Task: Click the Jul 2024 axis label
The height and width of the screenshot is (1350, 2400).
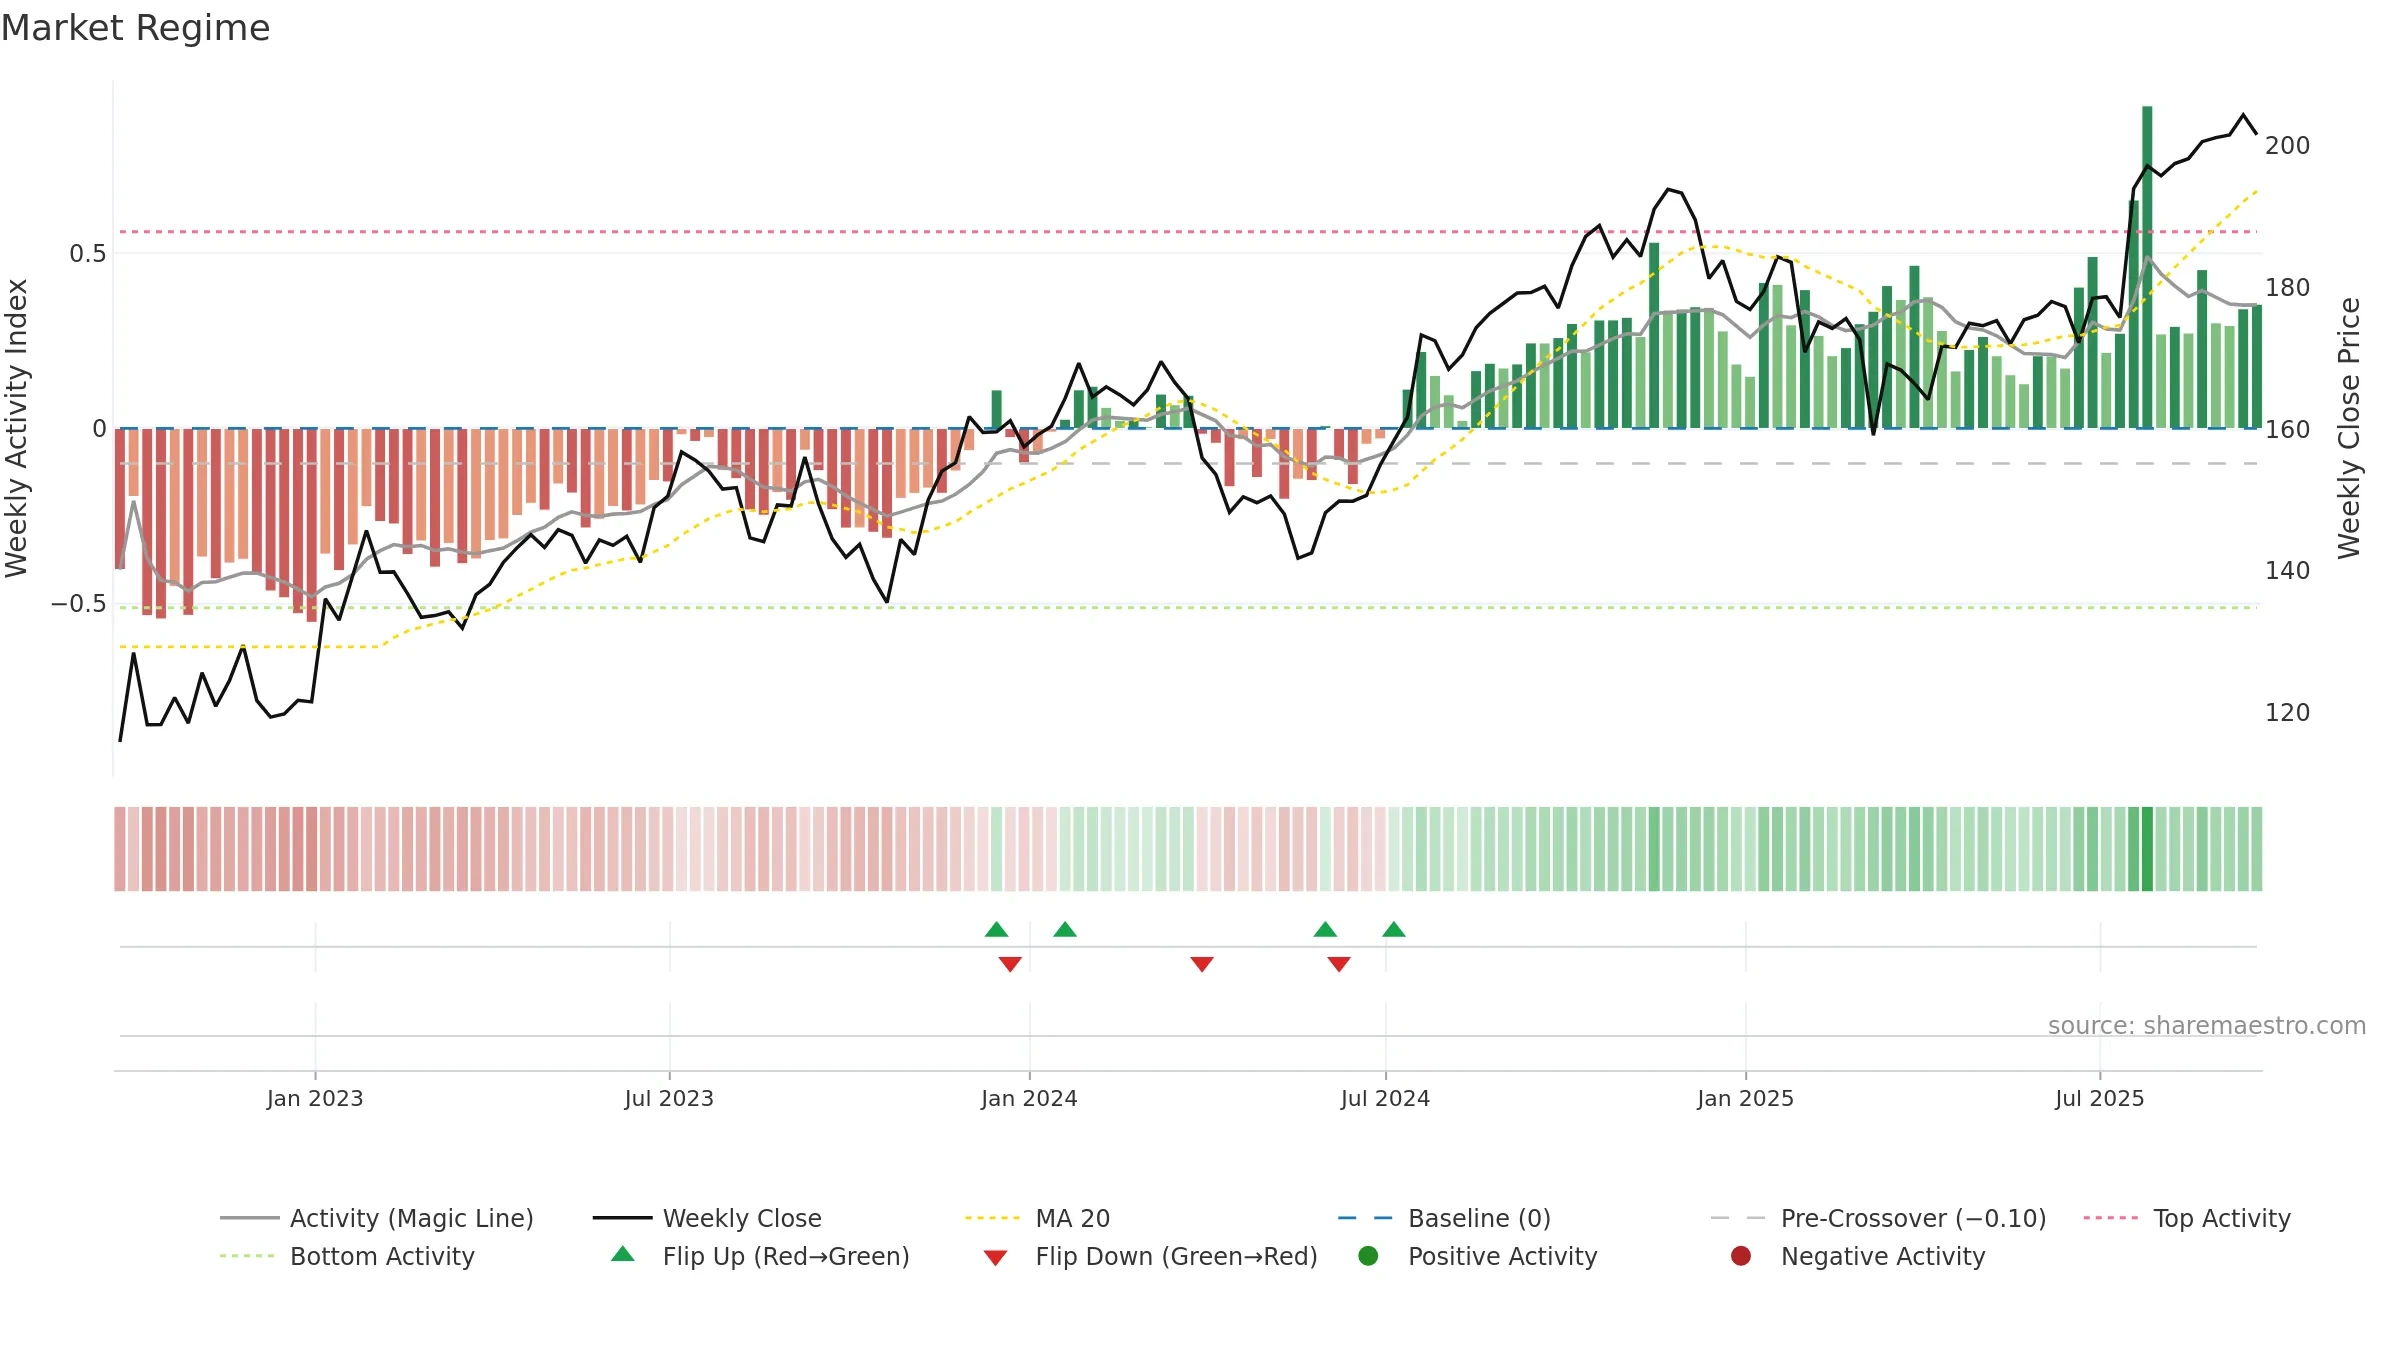Action: click(1385, 1099)
